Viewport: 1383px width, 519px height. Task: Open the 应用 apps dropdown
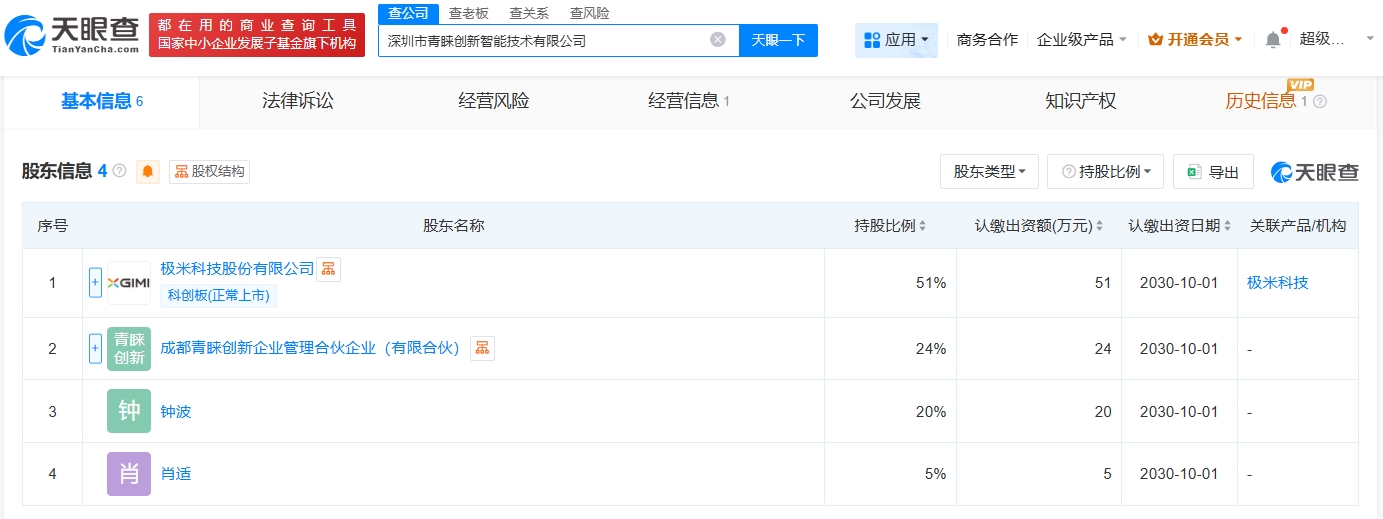pos(896,40)
